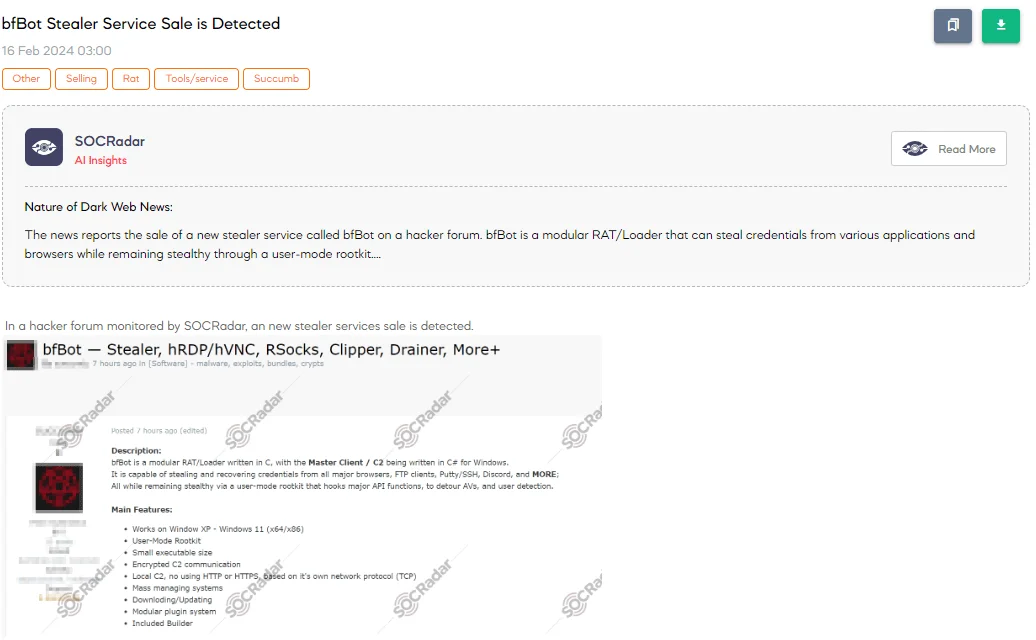The image size is (1036, 640).
Task: Click the Main Features: heading
Action: click(141, 509)
